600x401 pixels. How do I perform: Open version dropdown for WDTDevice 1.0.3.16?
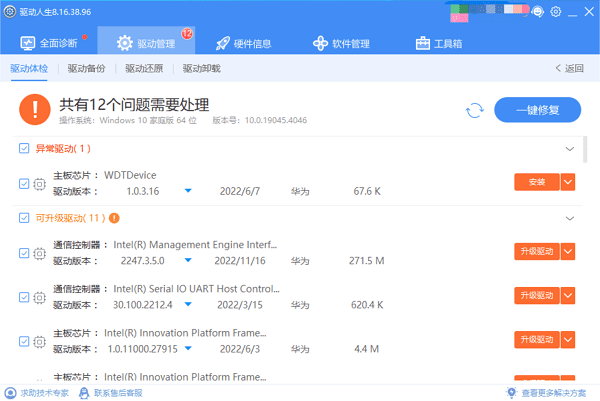pos(187,190)
